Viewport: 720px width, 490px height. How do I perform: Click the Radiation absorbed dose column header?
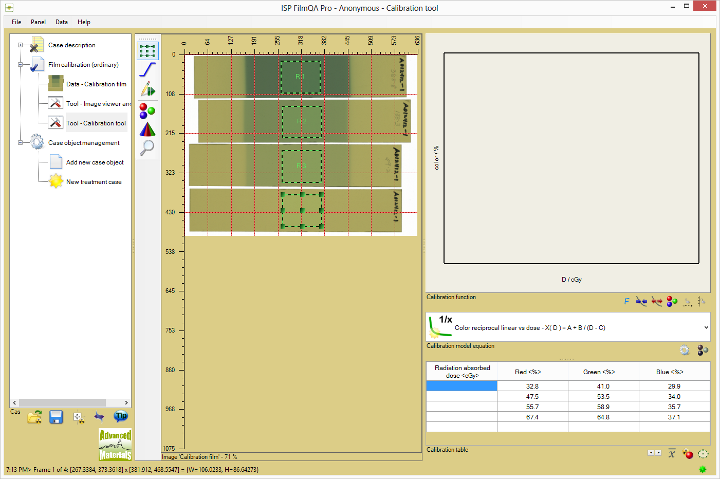coord(461,372)
